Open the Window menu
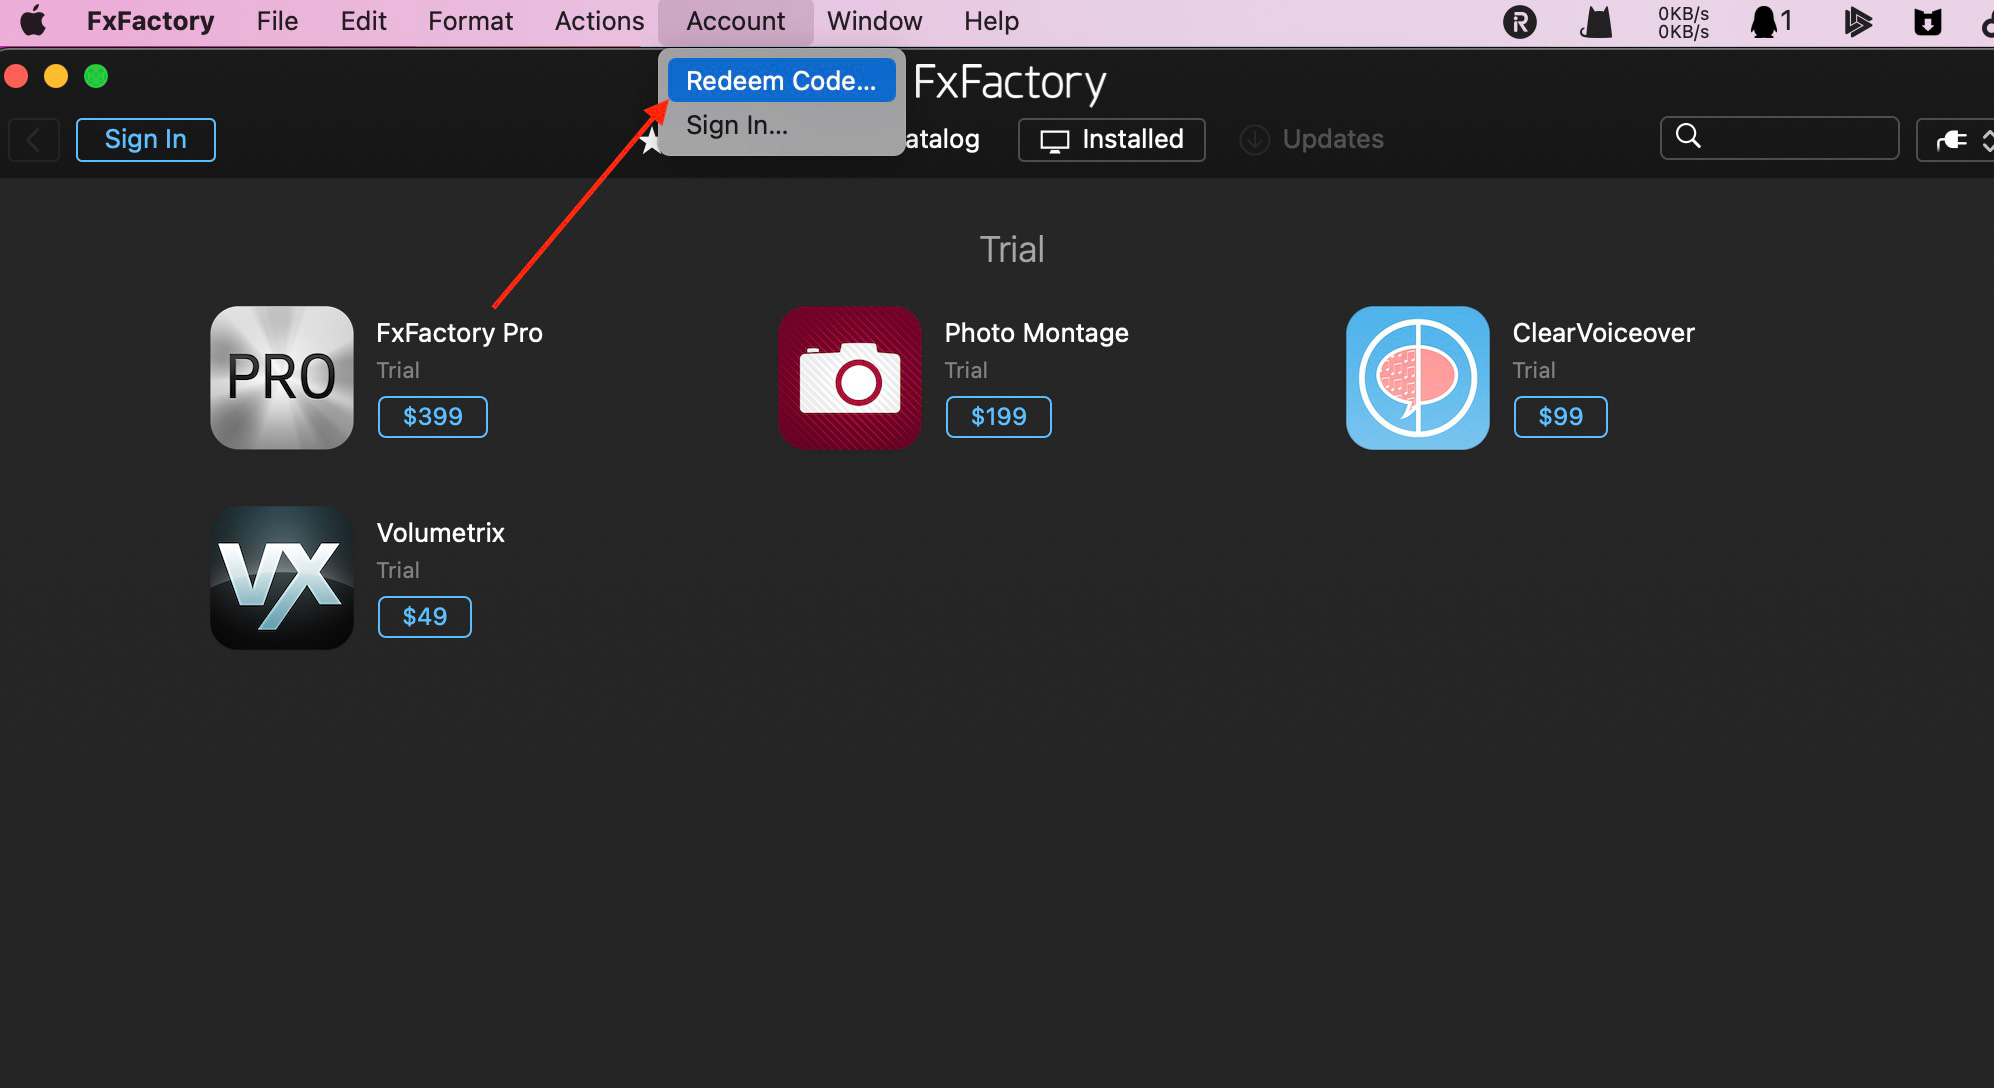The width and height of the screenshot is (1994, 1088). point(874,21)
